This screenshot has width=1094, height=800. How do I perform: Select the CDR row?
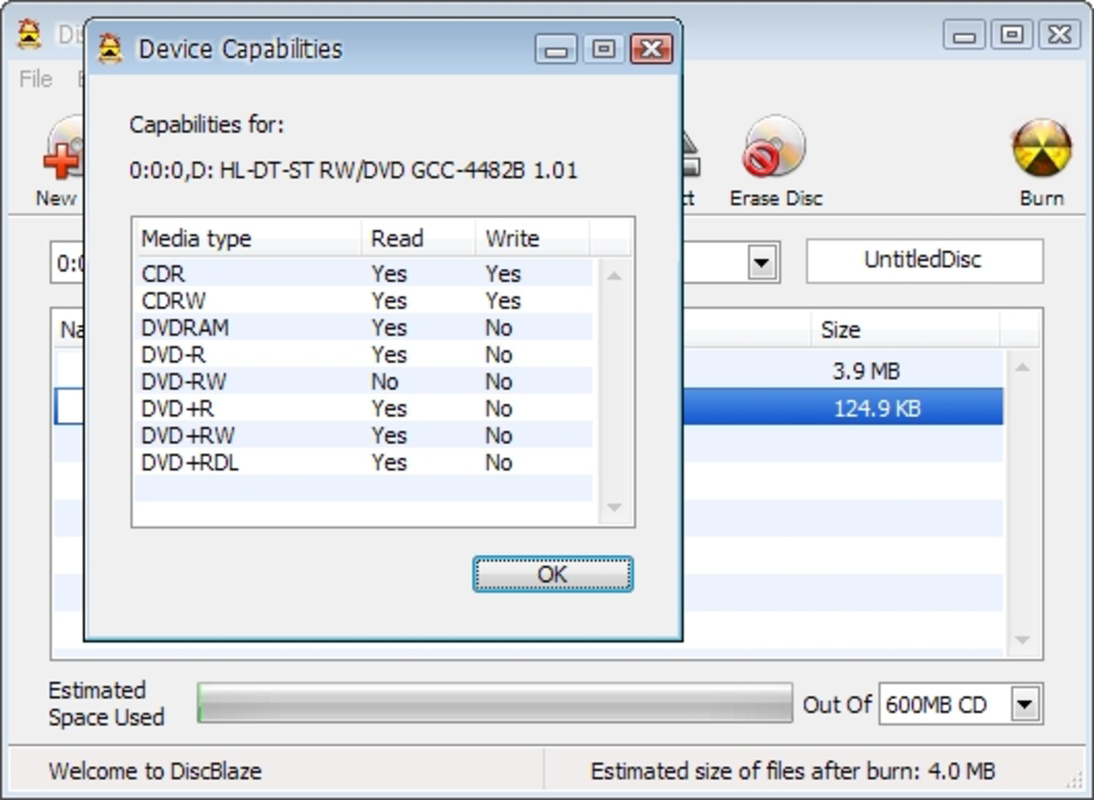click(364, 273)
